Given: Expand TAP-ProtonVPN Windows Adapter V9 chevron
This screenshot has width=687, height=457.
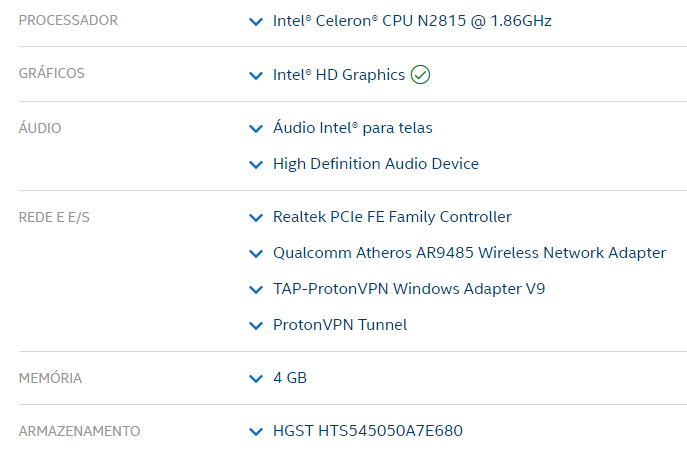Looking at the screenshot, I should [x=256, y=289].
